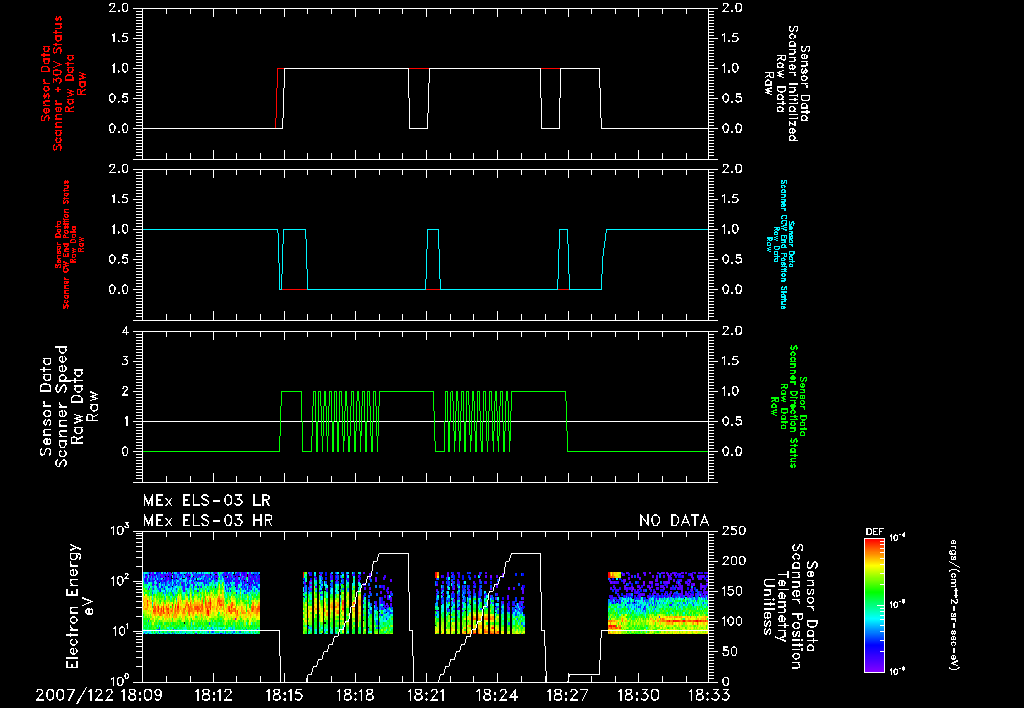Select the 50 tick on the scanner position axis
Image resolution: width=1024 pixels, height=708 pixels.
pyautogui.click(x=729, y=652)
